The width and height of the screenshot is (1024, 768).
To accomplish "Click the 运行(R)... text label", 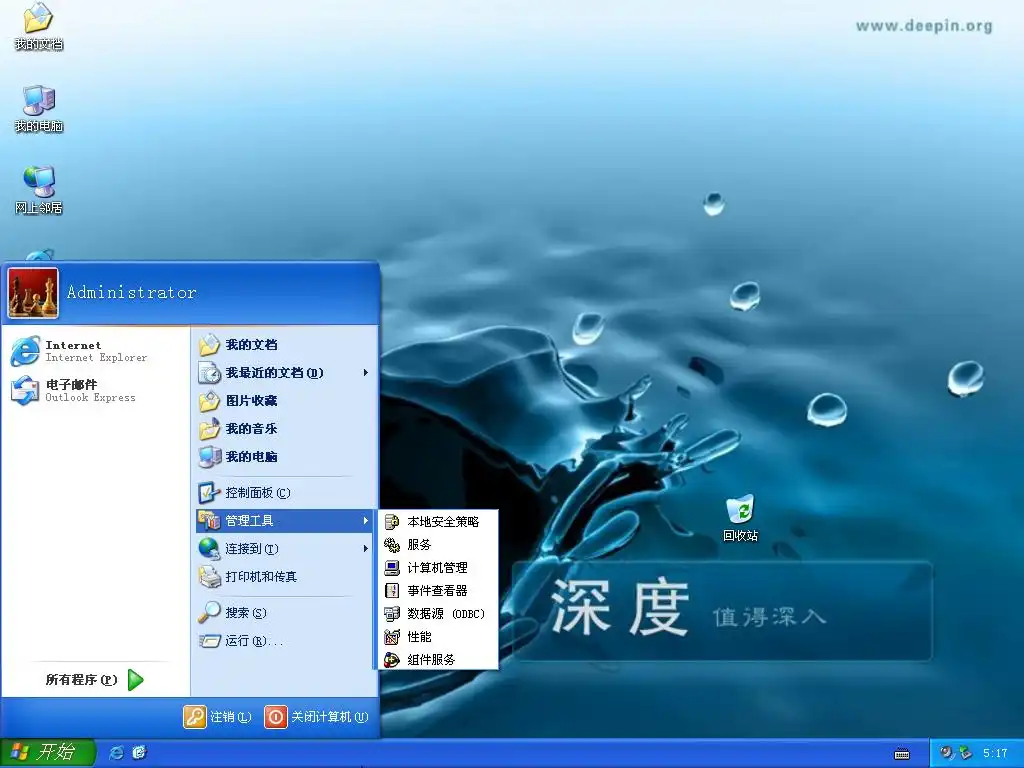I will [254, 641].
